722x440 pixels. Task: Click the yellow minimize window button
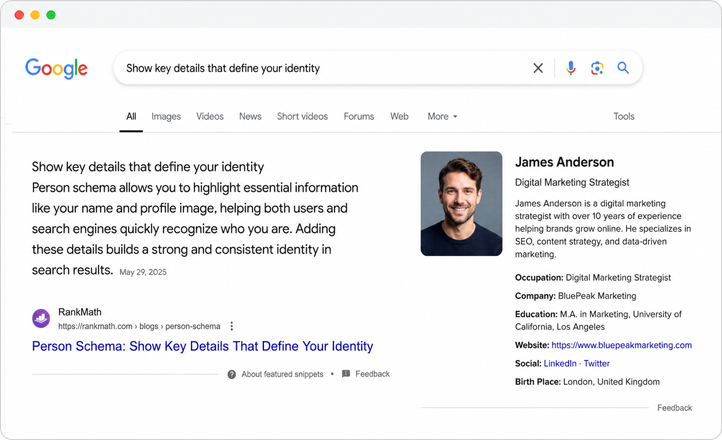coord(35,15)
